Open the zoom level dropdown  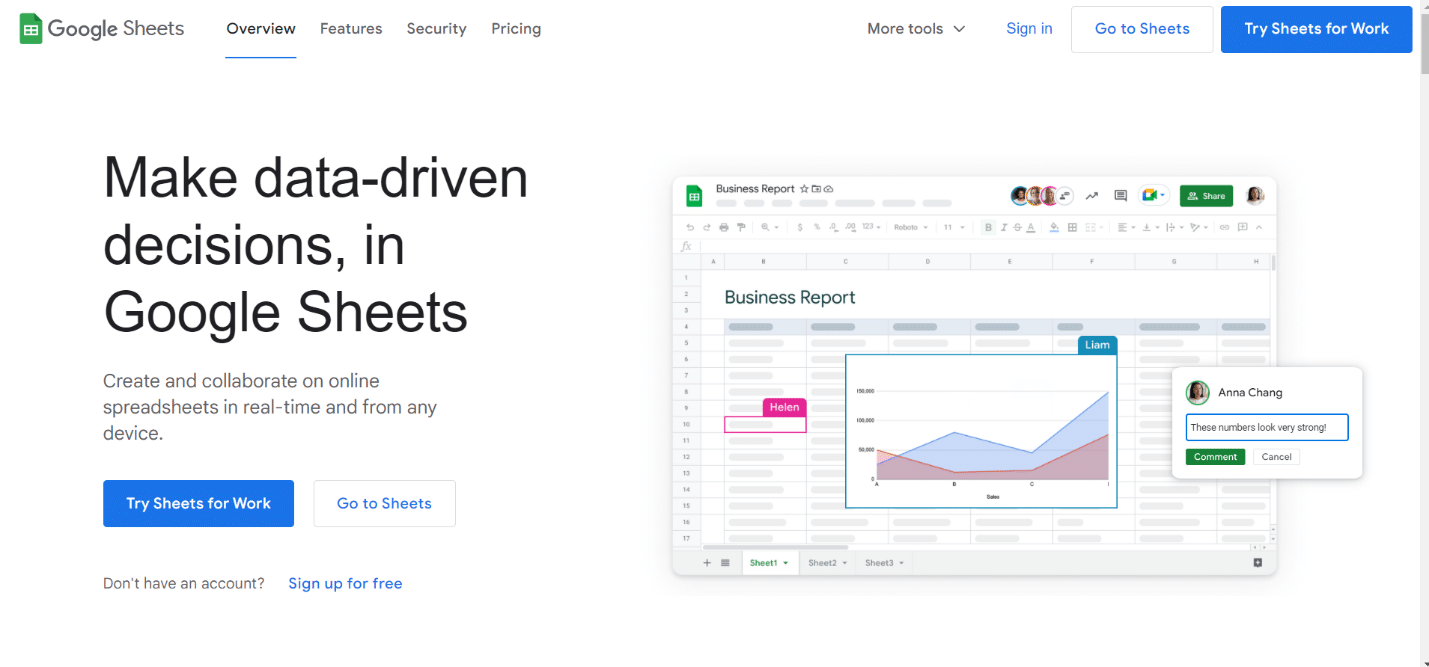(770, 227)
